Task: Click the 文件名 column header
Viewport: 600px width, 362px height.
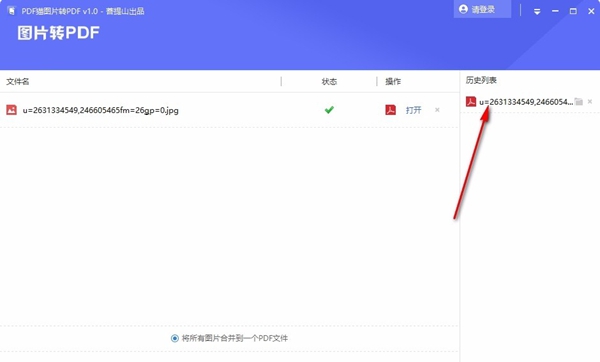Action: pyautogui.click(x=18, y=81)
